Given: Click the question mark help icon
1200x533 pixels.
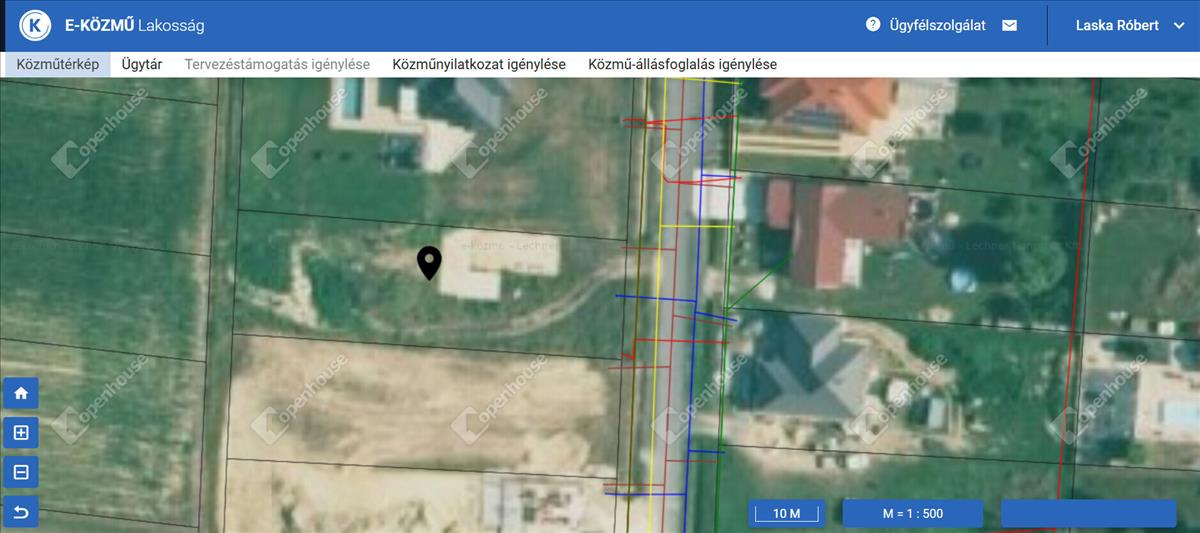Looking at the screenshot, I should coord(873,25).
